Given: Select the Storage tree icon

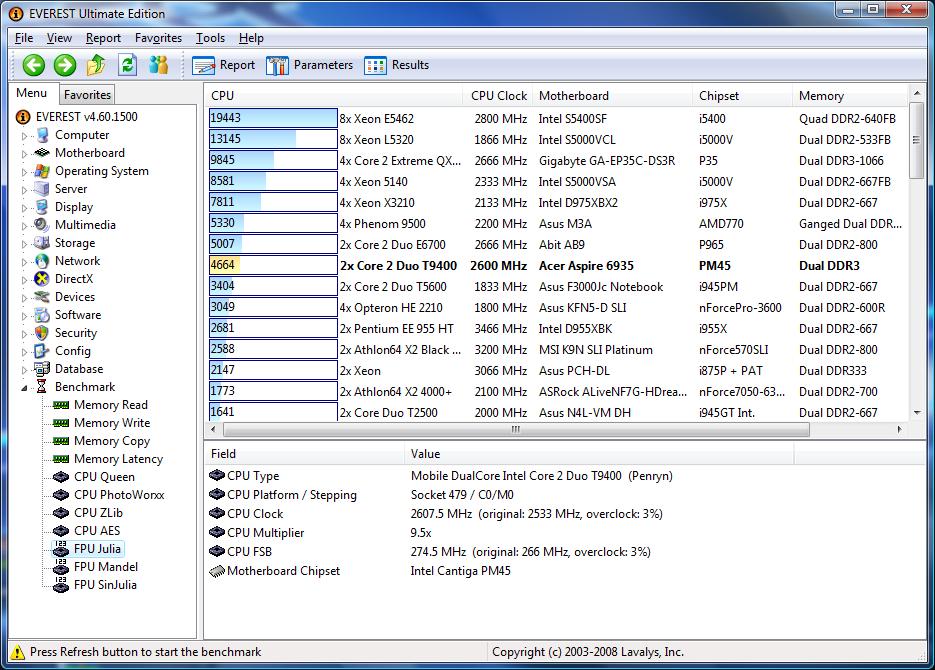Looking at the screenshot, I should [42, 243].
